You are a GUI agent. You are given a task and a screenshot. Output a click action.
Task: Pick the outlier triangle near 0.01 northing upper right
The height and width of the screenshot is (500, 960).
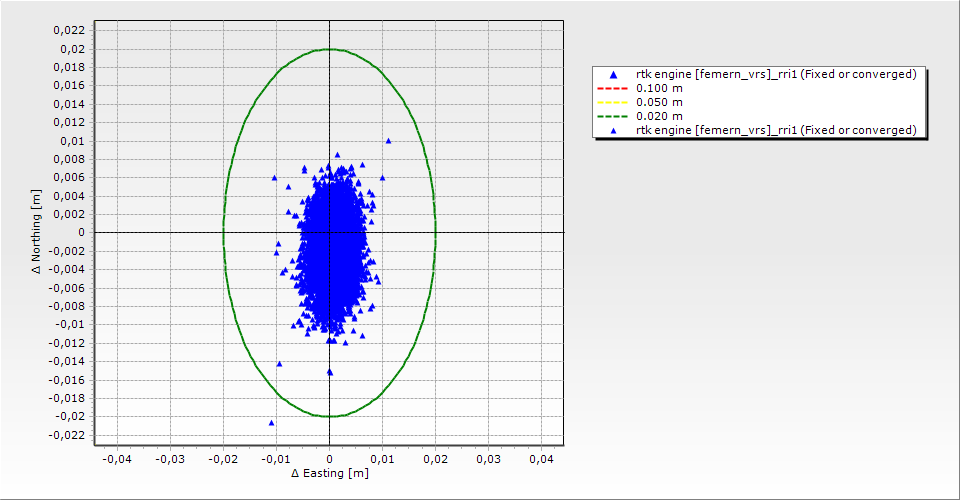[388, 141]
